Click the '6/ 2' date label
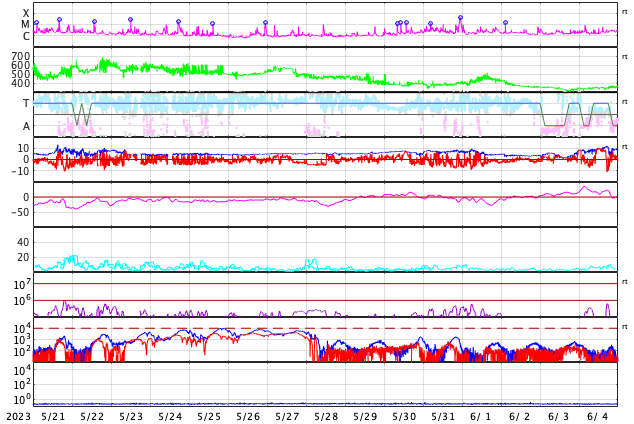Viewport: 634px width, 424px height. 520,417
